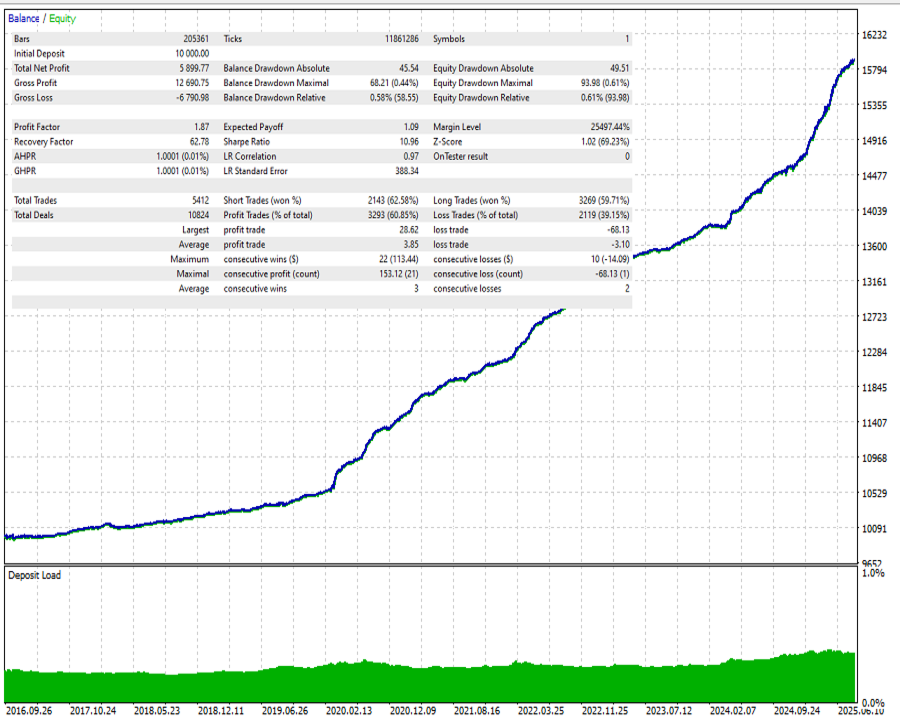Click the Largest loss trade value -68.13

(x=618, y=230)
